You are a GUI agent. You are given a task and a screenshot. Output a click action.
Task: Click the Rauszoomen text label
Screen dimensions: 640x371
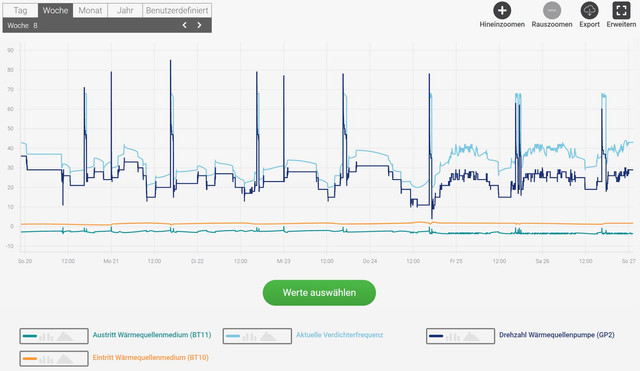[552, 24]
